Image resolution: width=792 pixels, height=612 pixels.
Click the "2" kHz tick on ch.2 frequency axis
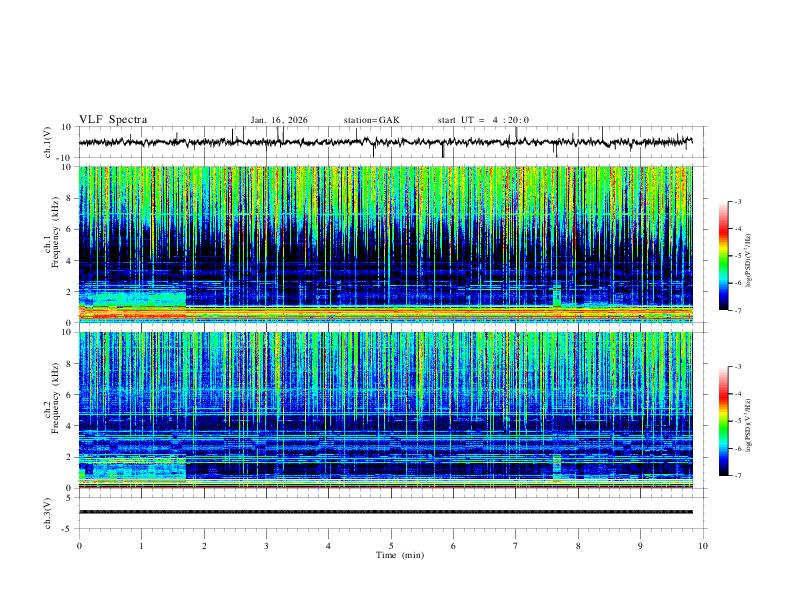coord(69,457)
